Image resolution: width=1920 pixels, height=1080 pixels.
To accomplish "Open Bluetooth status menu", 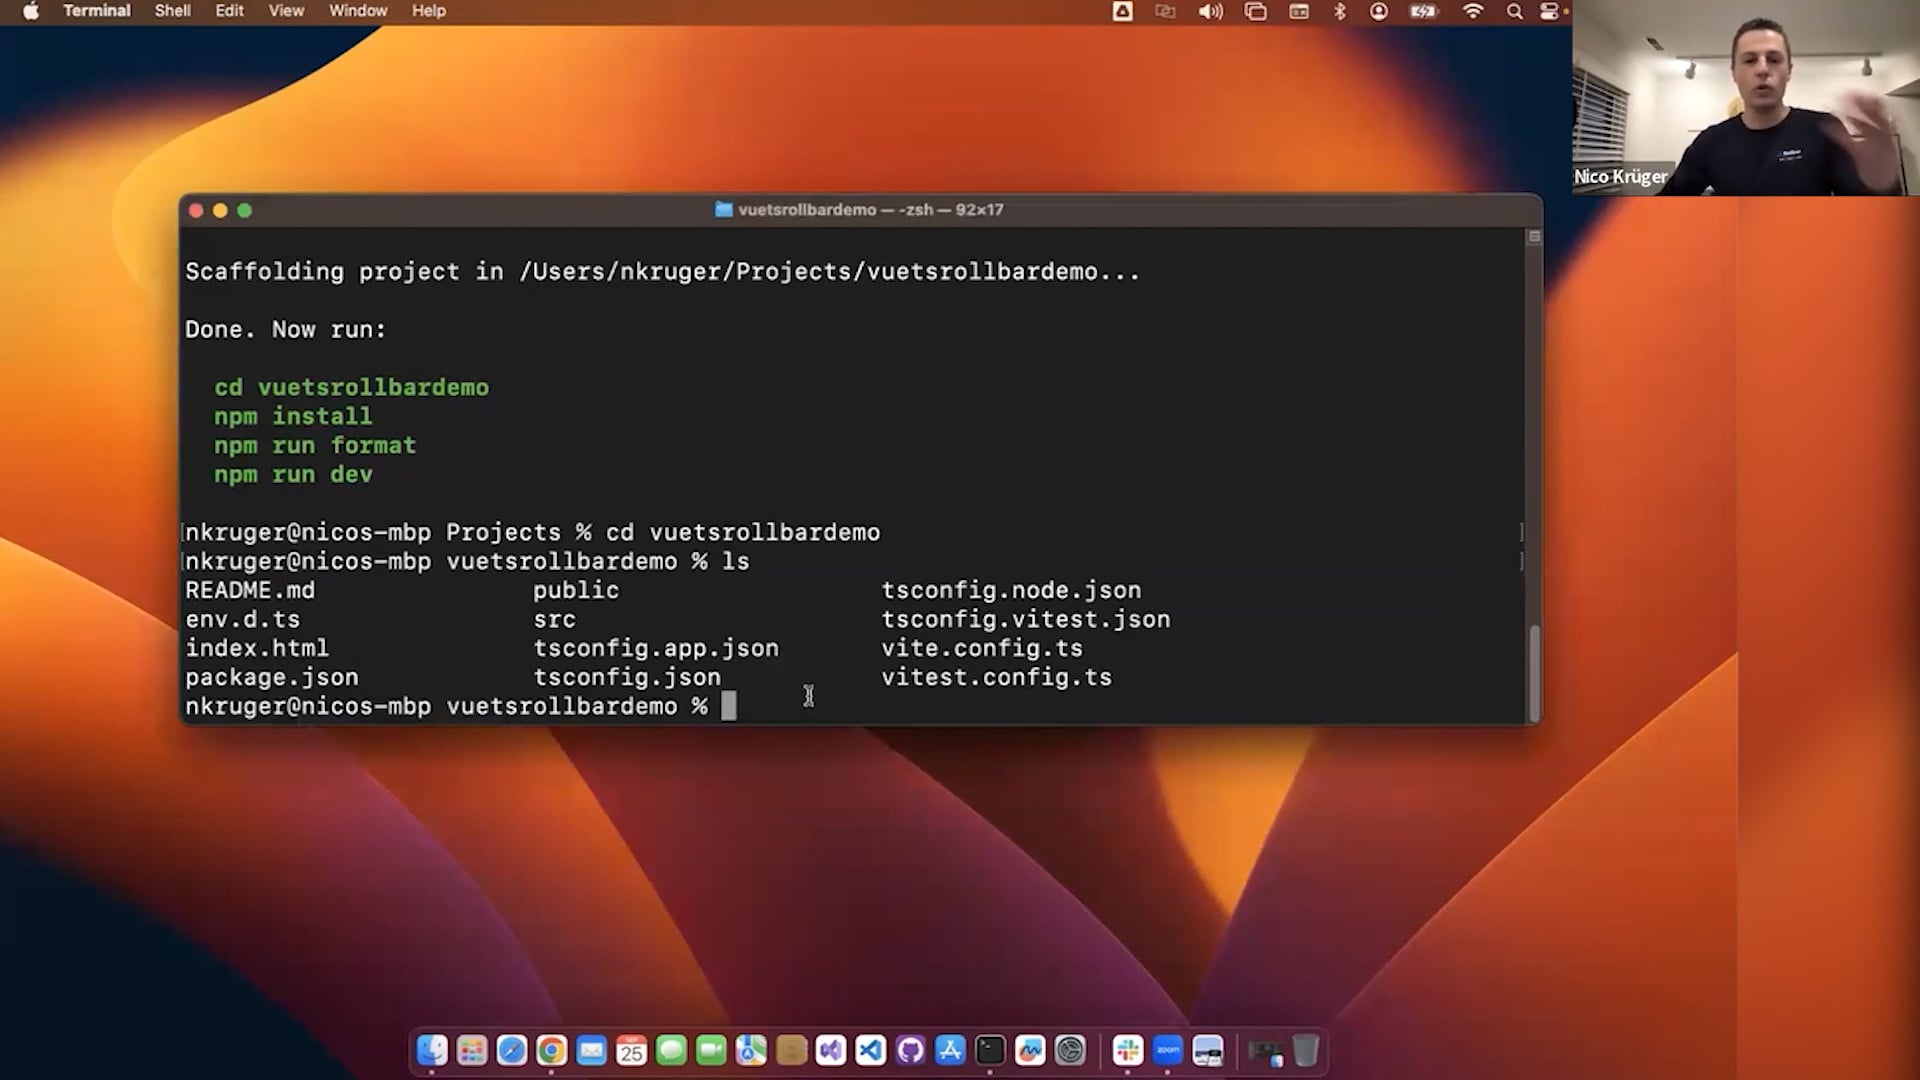I will (x=1340, y=11).
